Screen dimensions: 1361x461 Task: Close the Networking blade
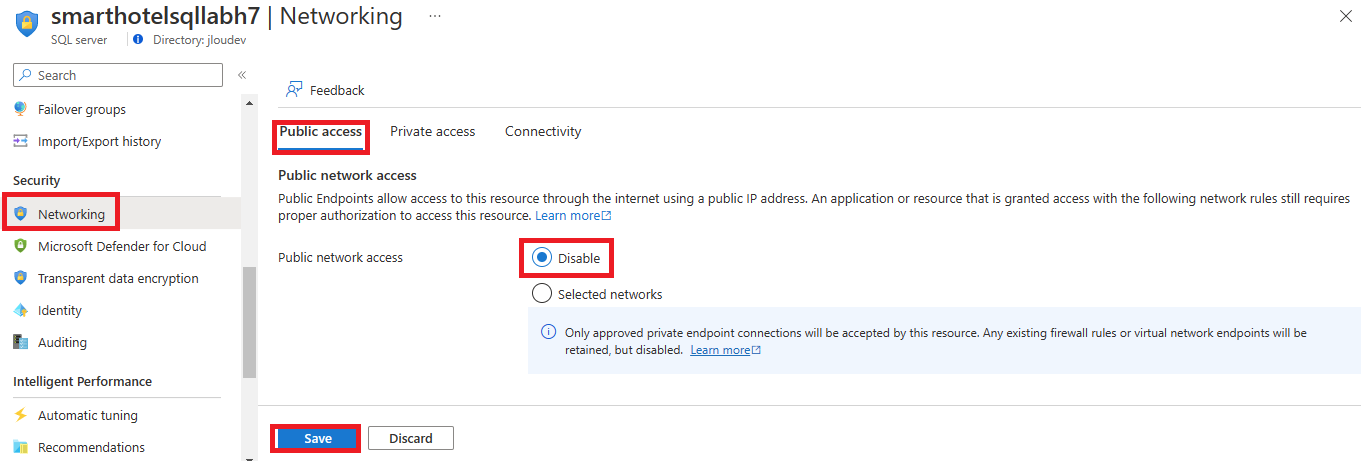click(1345, 16)
